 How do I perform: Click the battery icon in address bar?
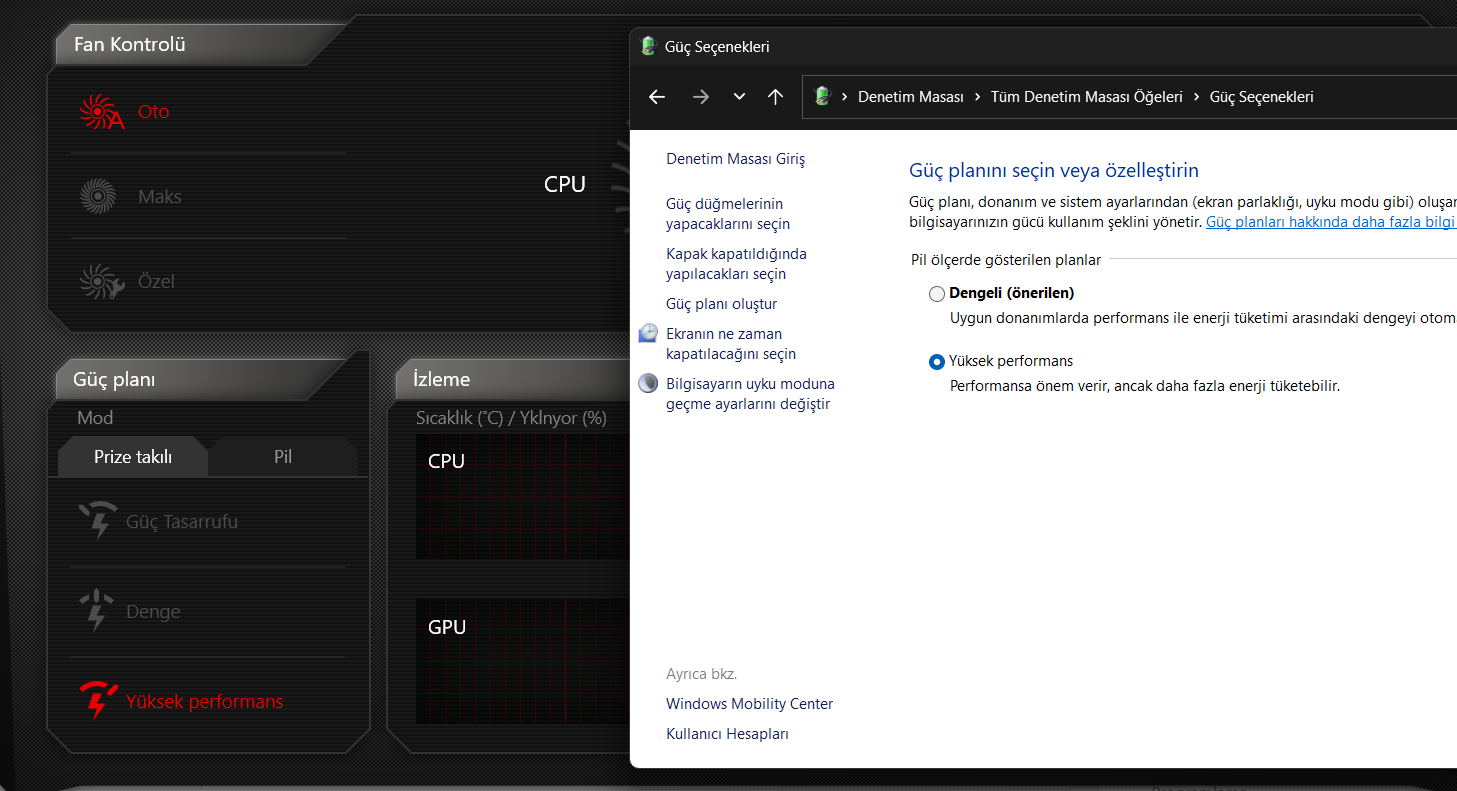[822, 96]
